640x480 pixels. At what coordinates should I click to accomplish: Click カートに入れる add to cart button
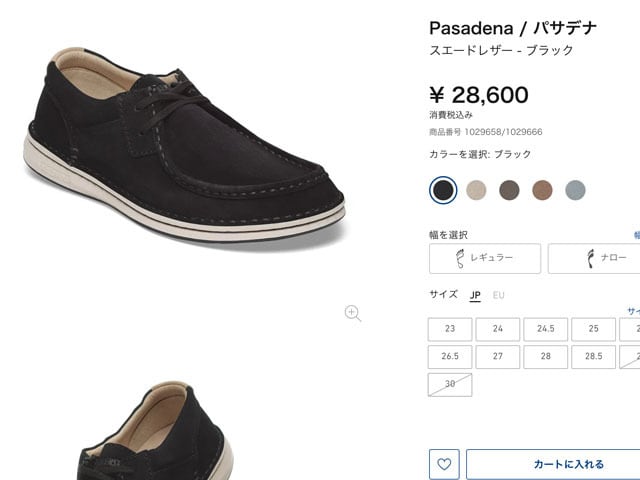pos(555,464)
